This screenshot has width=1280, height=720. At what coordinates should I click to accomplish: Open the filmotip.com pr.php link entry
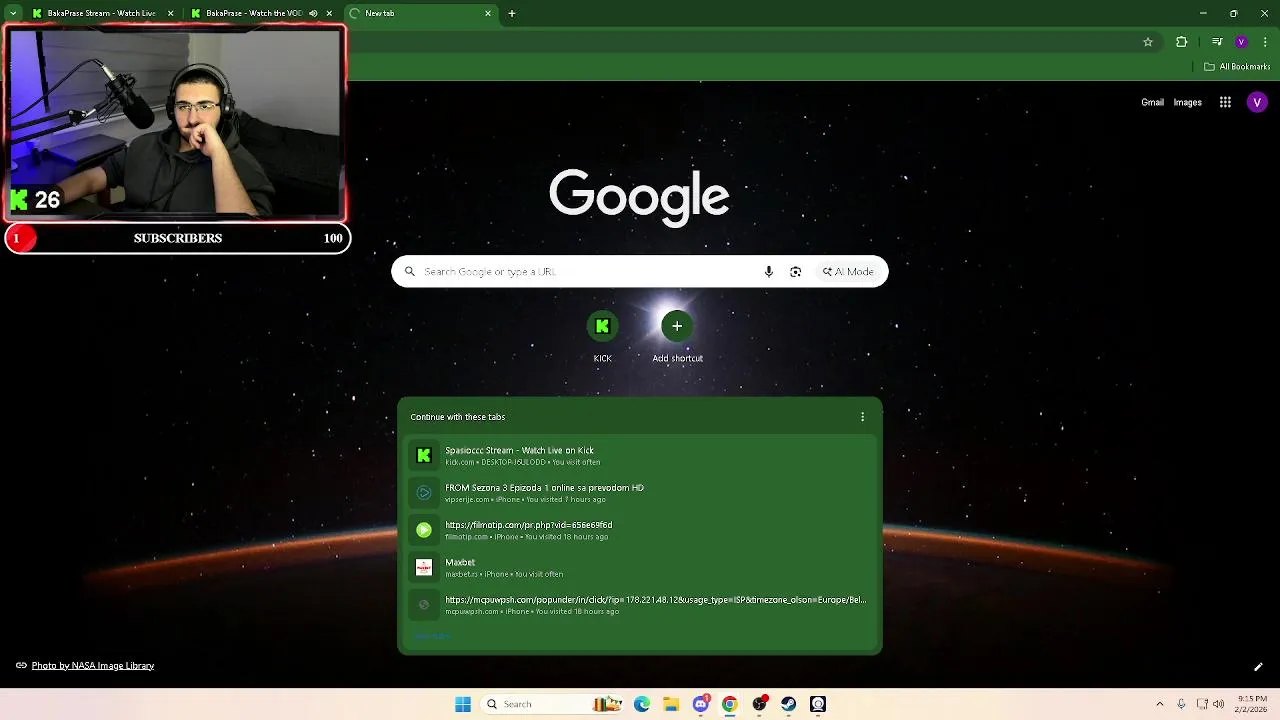[640, 530]
